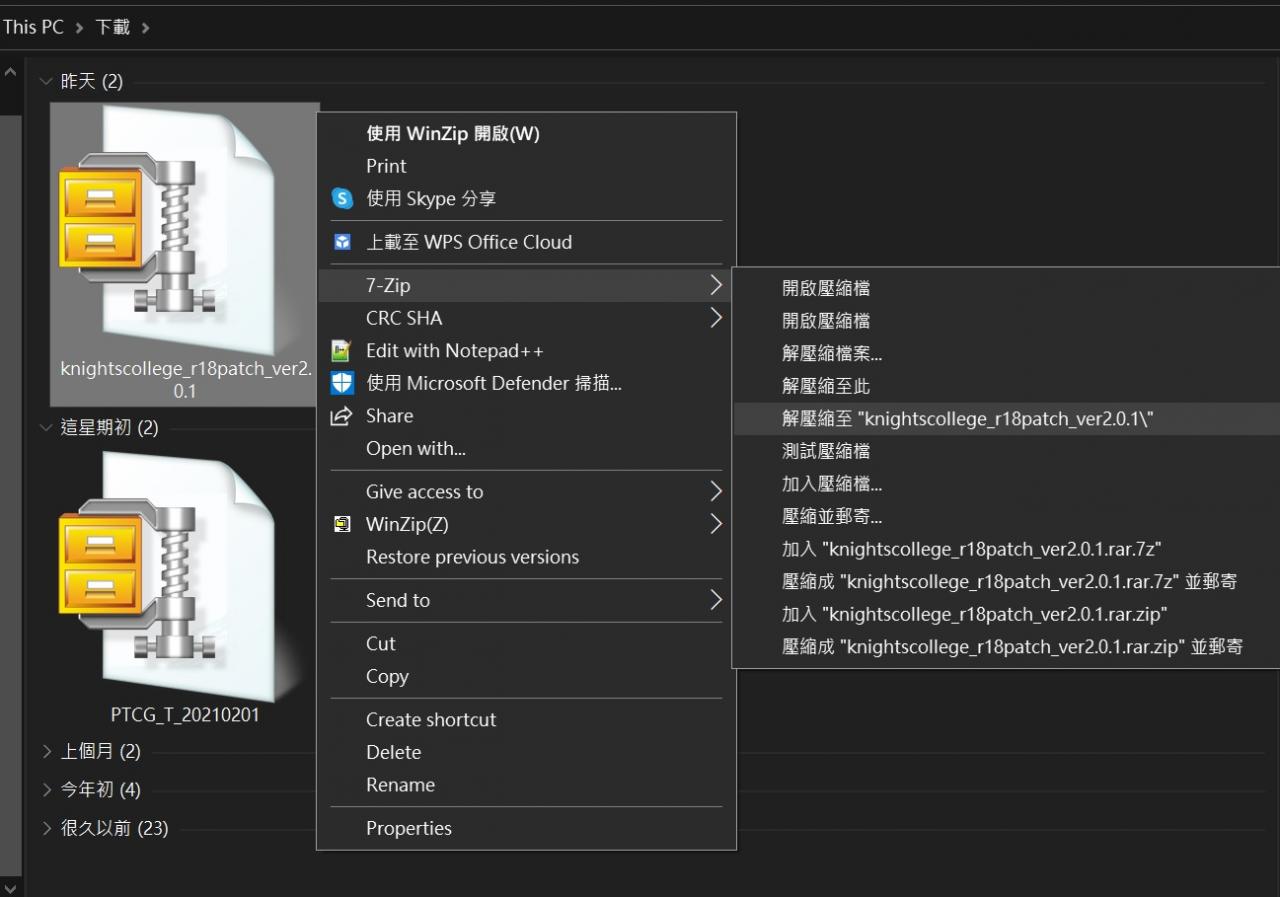This screenshot has height=897, width=1280.
Task: Choose 解壓縮至此 from 7-Zip submenu
Action: click(826, 386)
